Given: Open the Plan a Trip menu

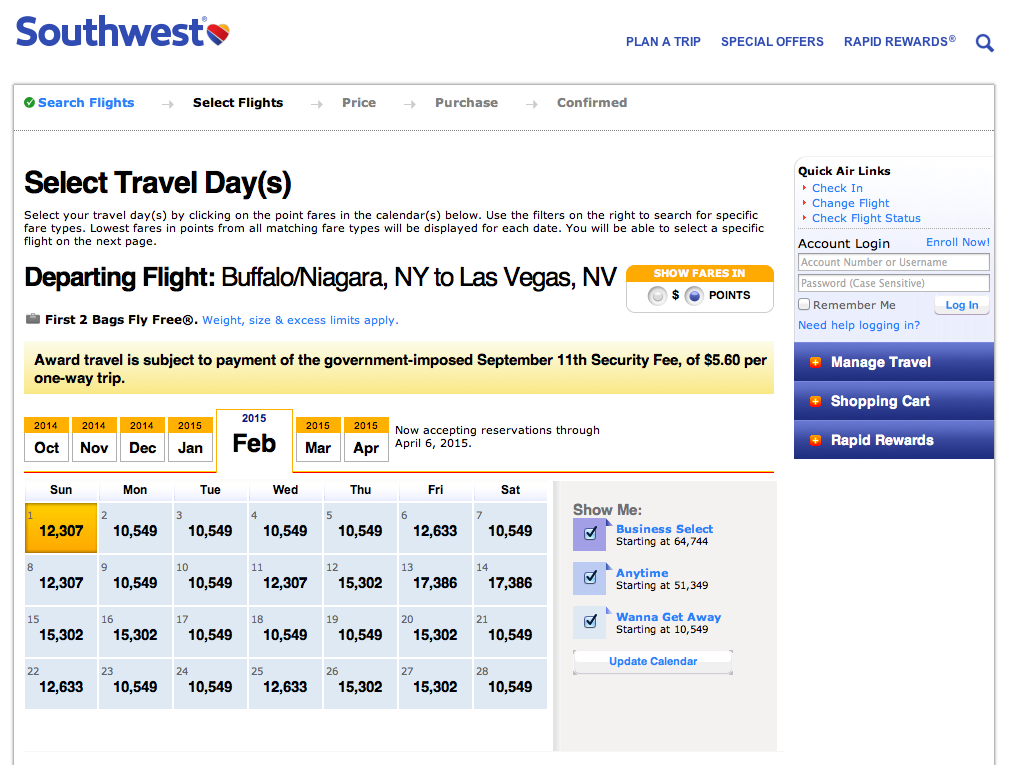Looking at the screenshot, I should [x=663, y=42].
